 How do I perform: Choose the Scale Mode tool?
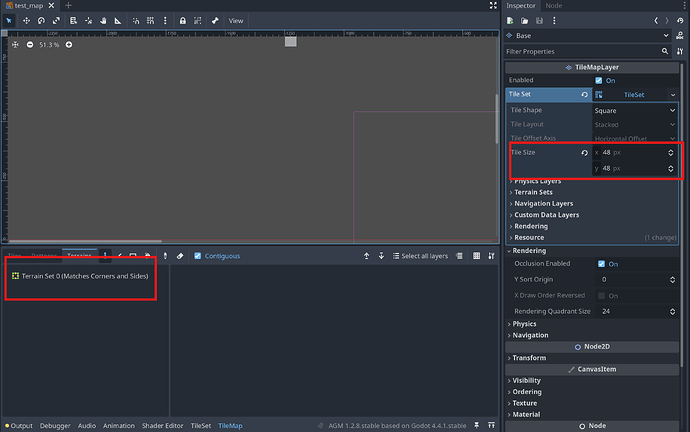[56, 21]
